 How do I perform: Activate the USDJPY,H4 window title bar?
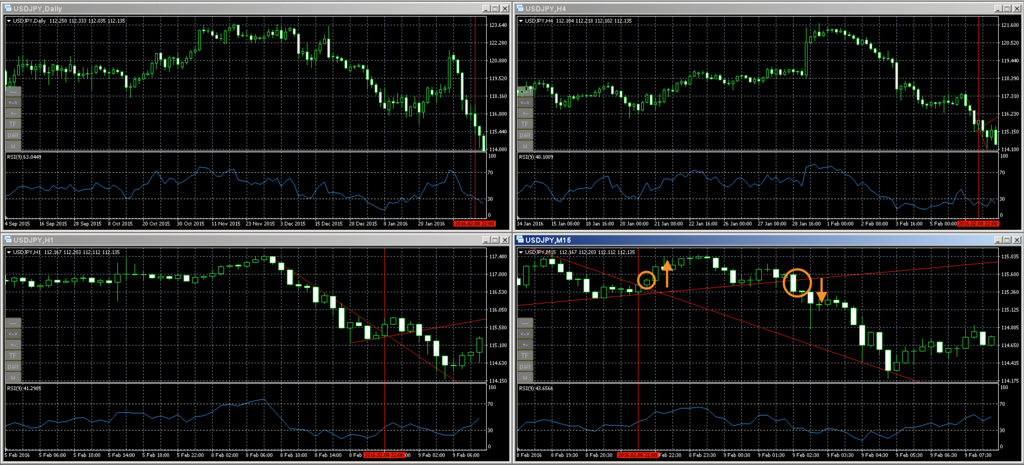tap(768, 8)
